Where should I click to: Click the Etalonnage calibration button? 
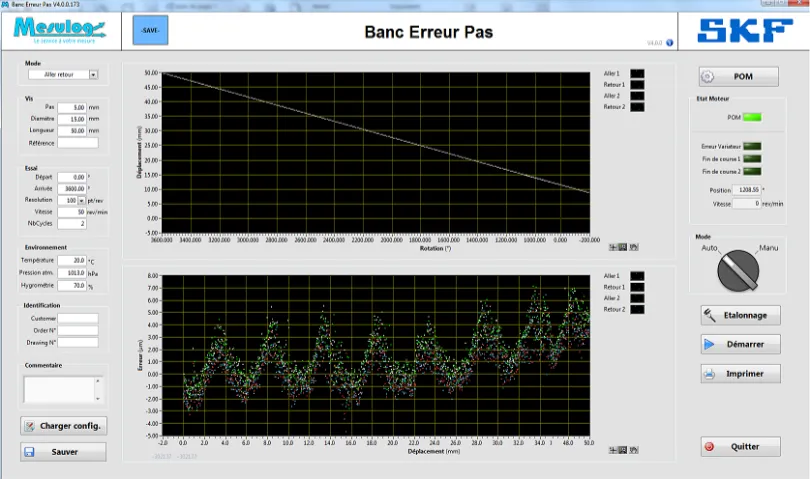pyautogui.click(x=740, y=315)
